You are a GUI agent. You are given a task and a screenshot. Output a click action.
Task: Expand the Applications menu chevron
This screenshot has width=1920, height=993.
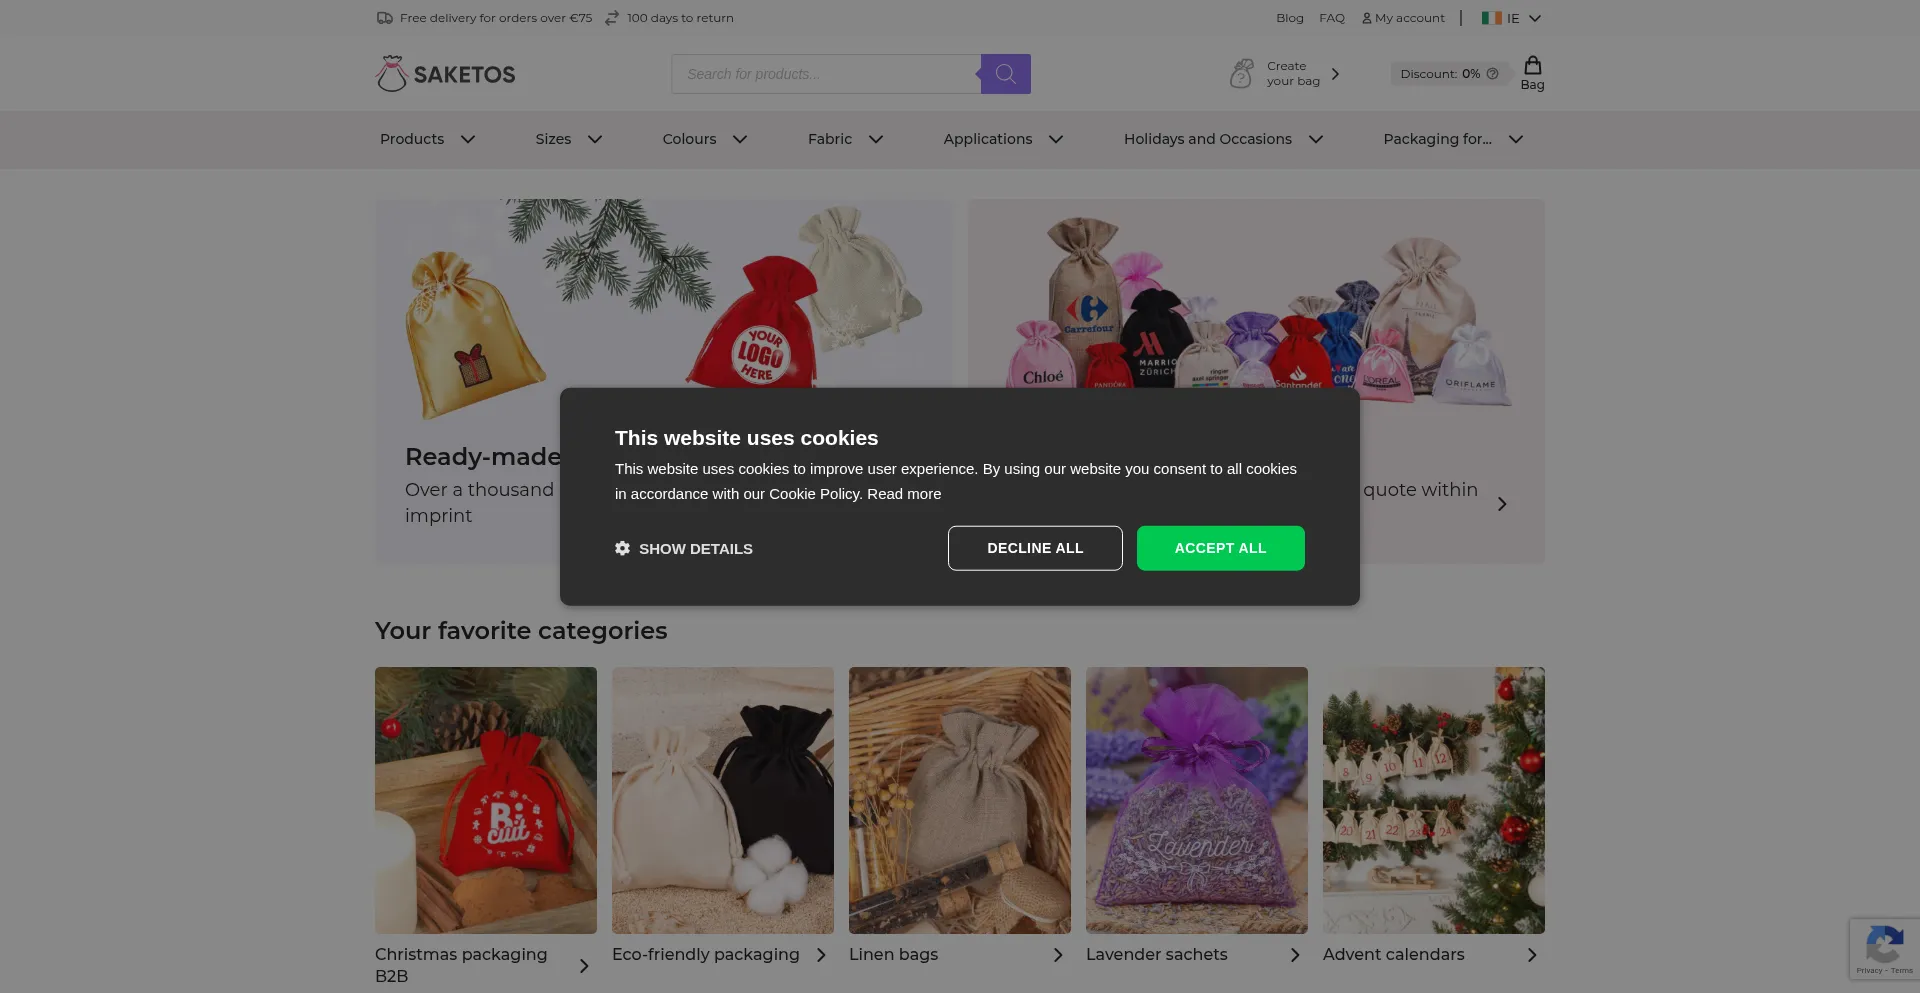tap(1056, 139)
